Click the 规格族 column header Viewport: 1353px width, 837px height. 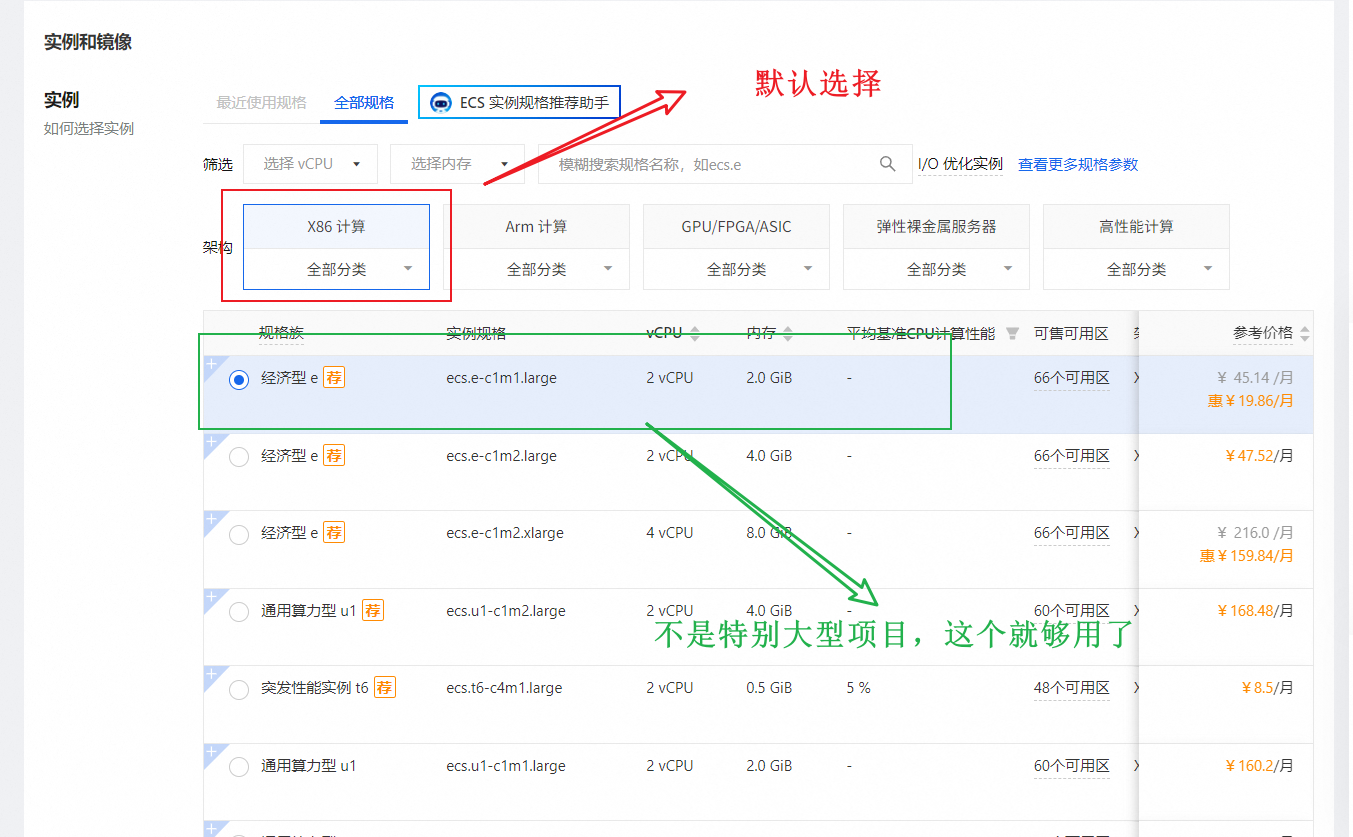click(281, 334)
